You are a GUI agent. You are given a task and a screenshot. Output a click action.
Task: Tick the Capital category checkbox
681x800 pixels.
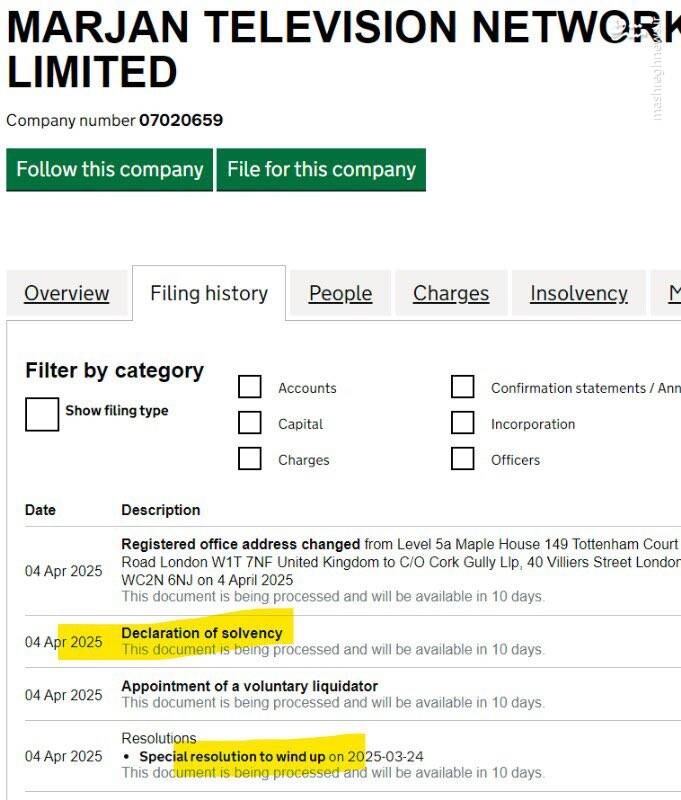tap(250, 423)
